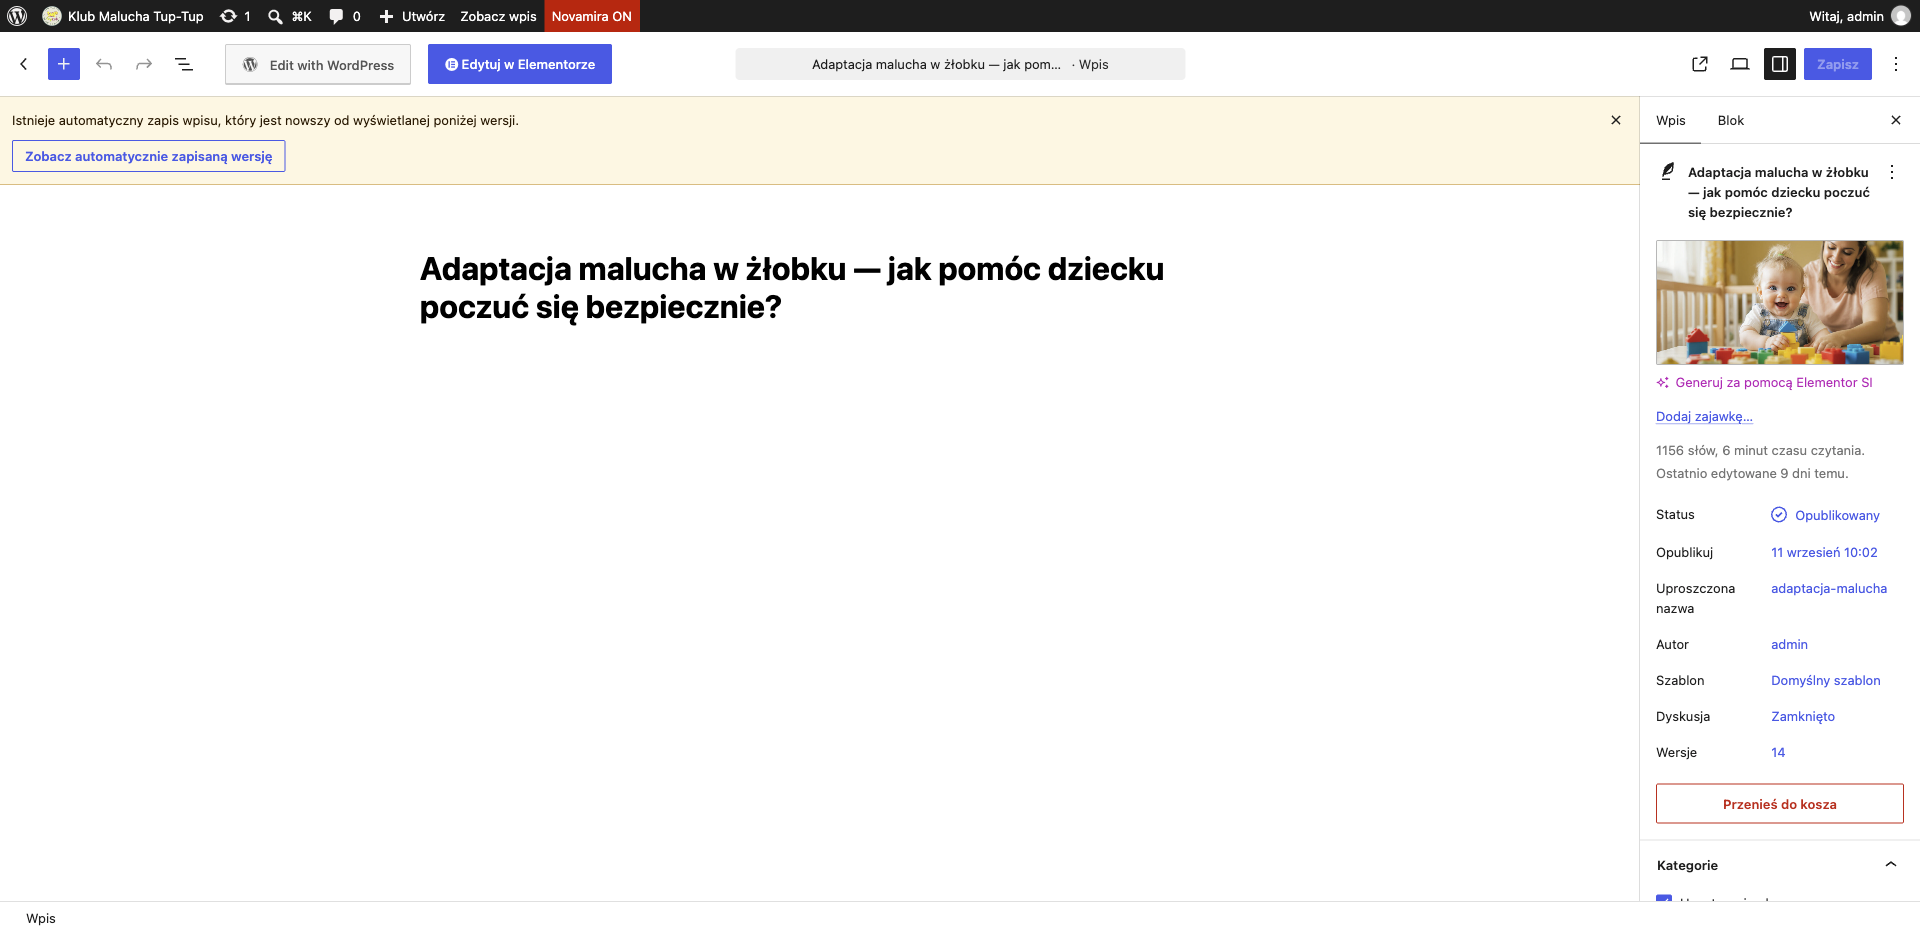View post in new tab icon

[x=1700, y=64]
